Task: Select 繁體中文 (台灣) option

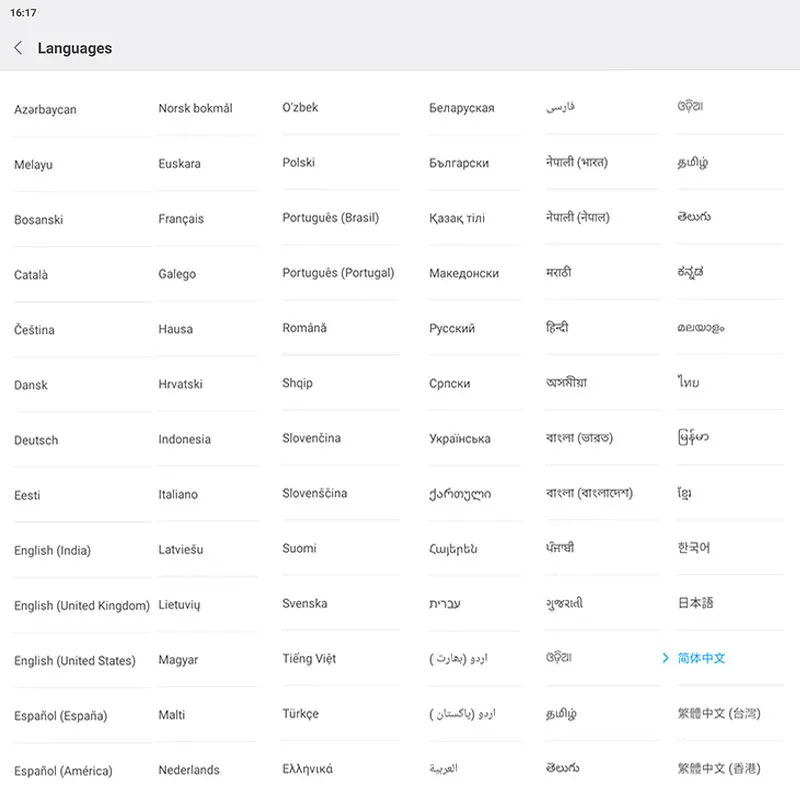Action: pyautogui.click(x=719, y=714)
